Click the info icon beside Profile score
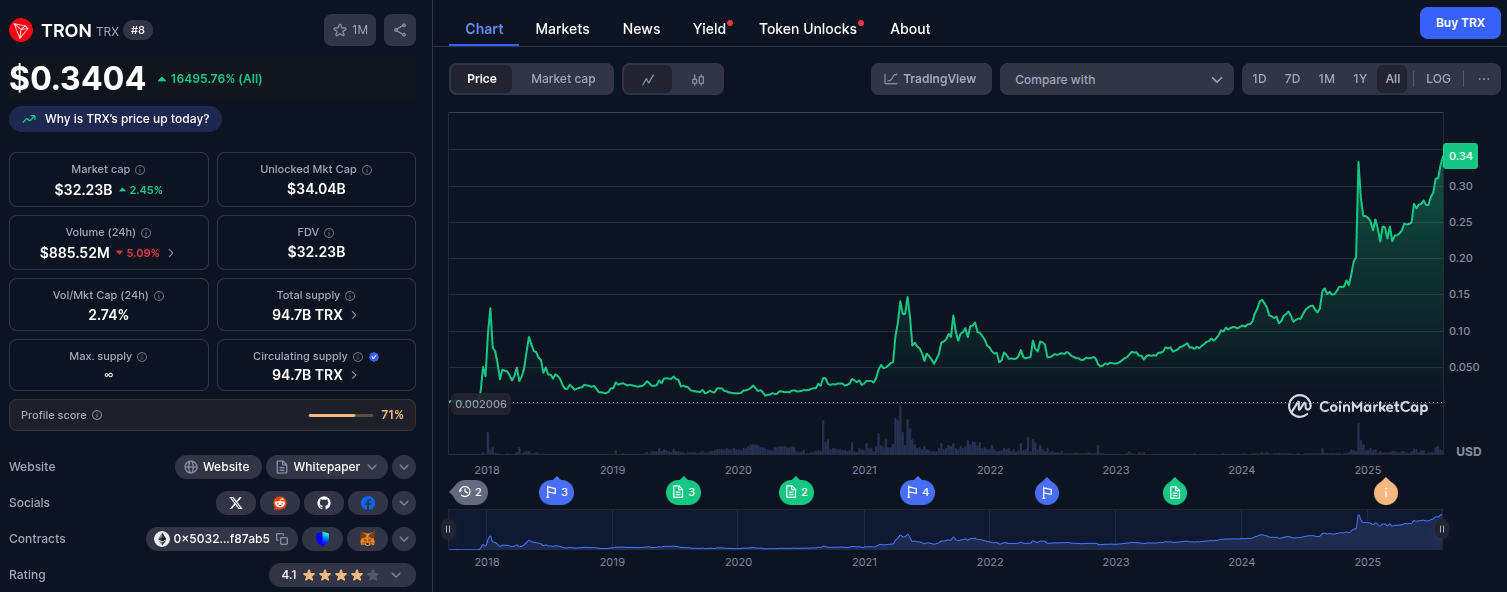The height and width of the screenshot is (592, 1507). click(x=97, y=415)
